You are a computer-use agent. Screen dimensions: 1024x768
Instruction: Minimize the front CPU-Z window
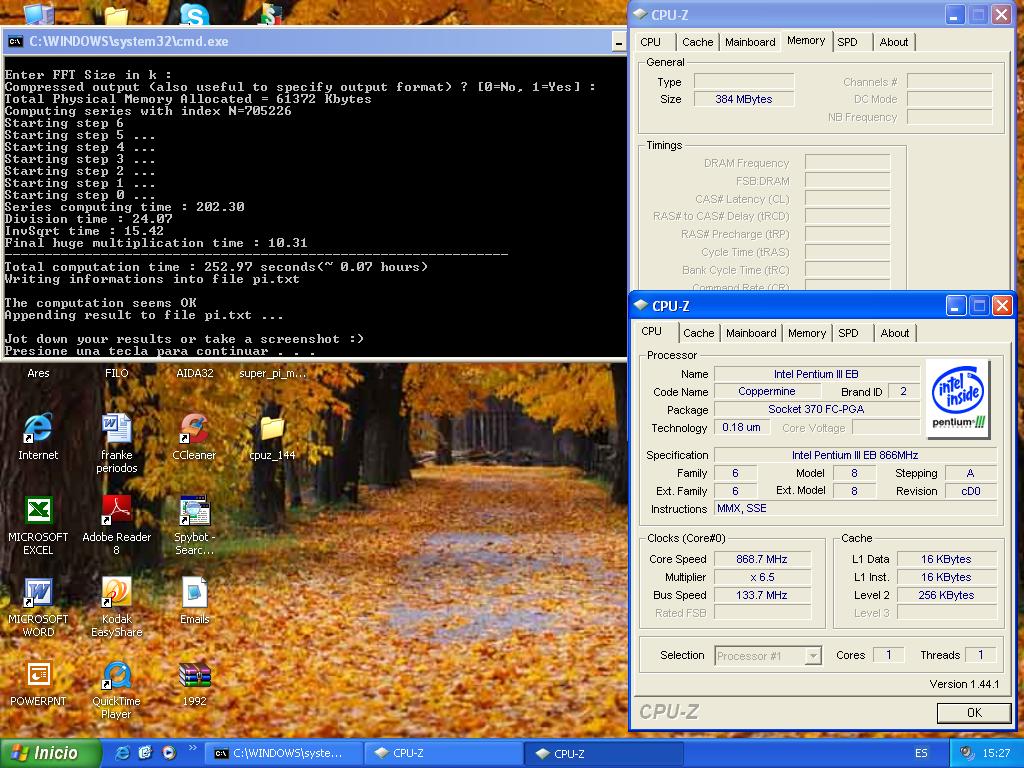pos(955,306)
